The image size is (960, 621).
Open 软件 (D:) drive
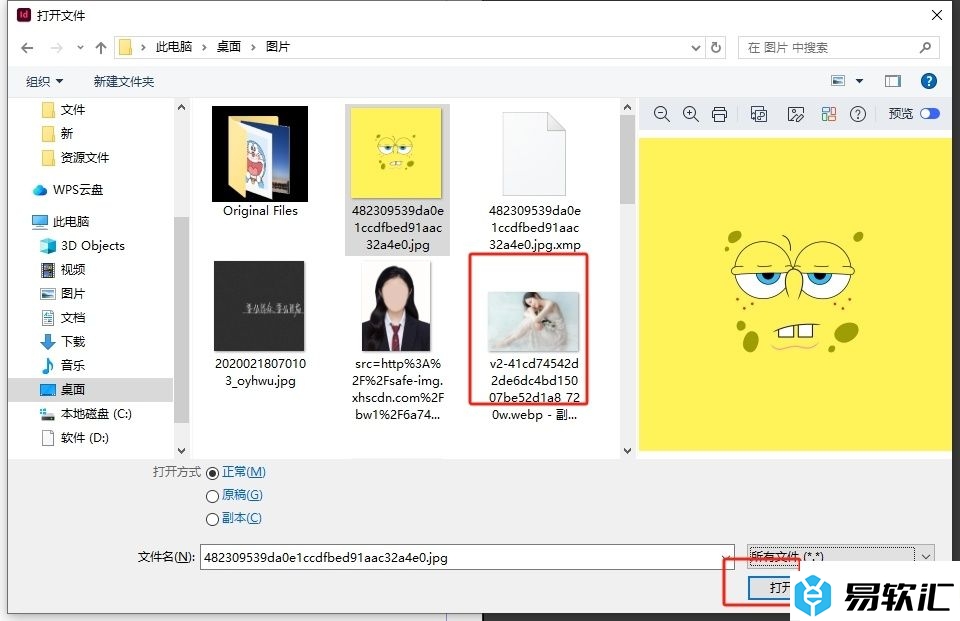75,437
